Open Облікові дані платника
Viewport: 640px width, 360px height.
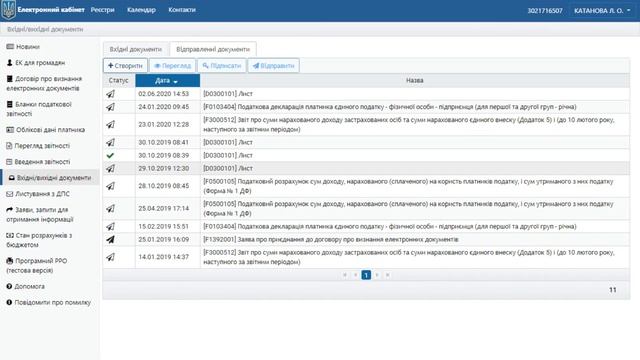[x=46, y=129]
